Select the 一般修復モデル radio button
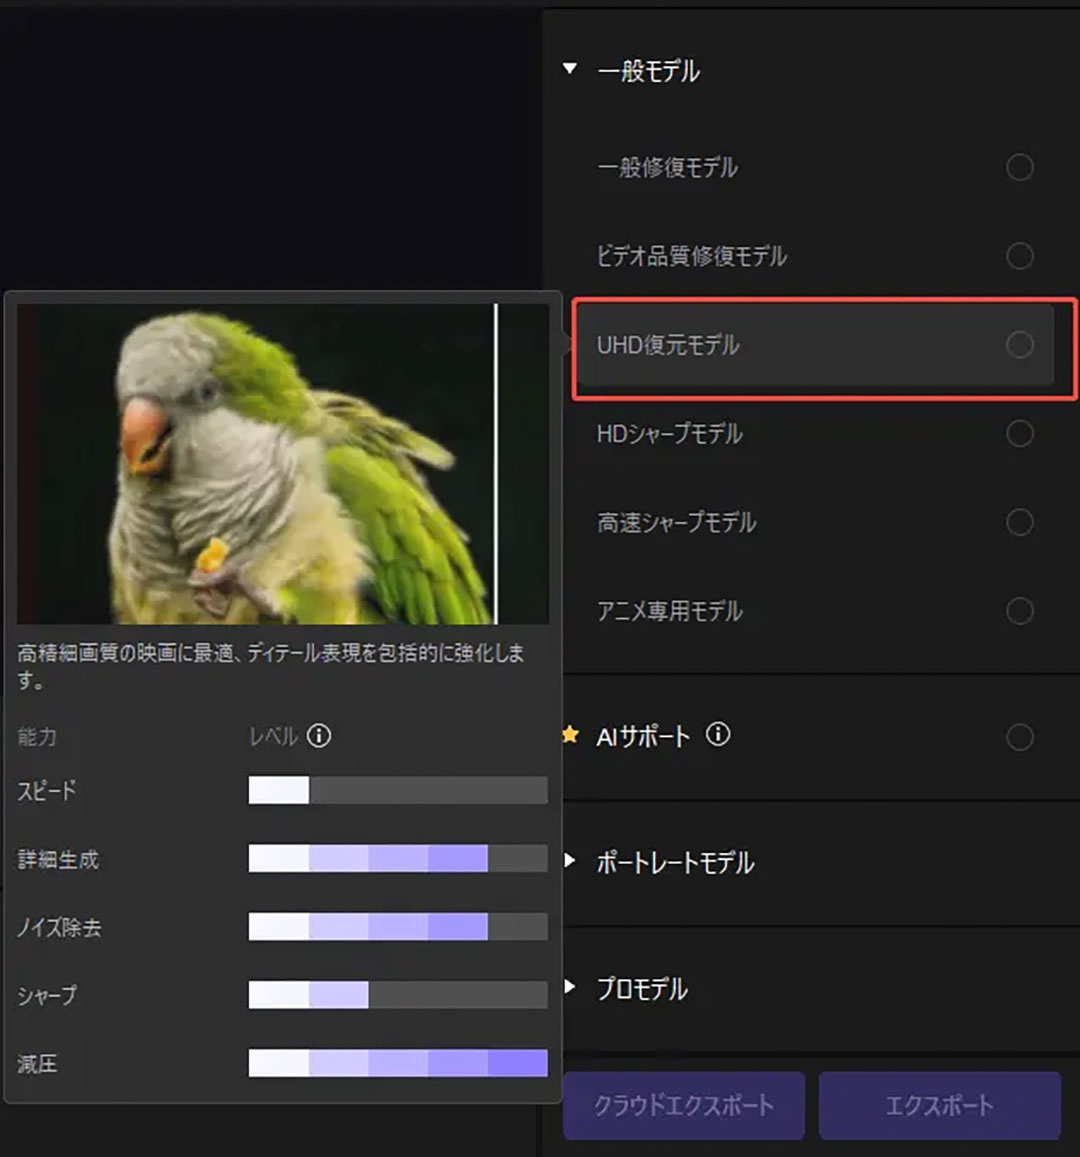The width and height of the screenshot is (1080, 1157). 1019,168
